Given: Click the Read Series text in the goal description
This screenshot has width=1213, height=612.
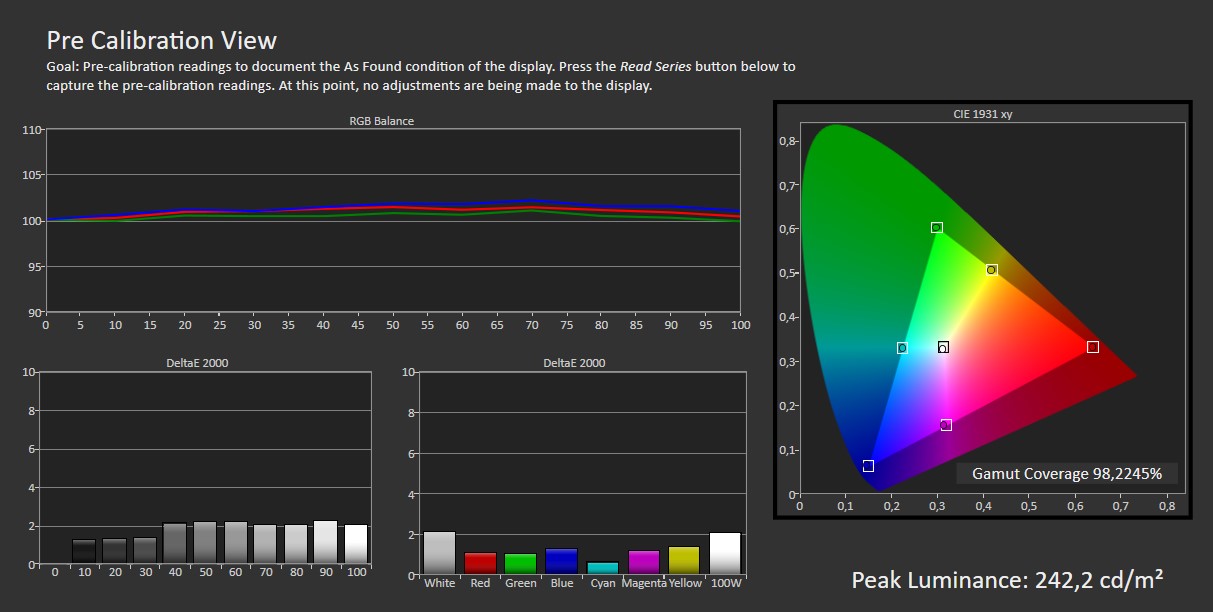Looking at the screenshot, I should [x=656, y=67].
